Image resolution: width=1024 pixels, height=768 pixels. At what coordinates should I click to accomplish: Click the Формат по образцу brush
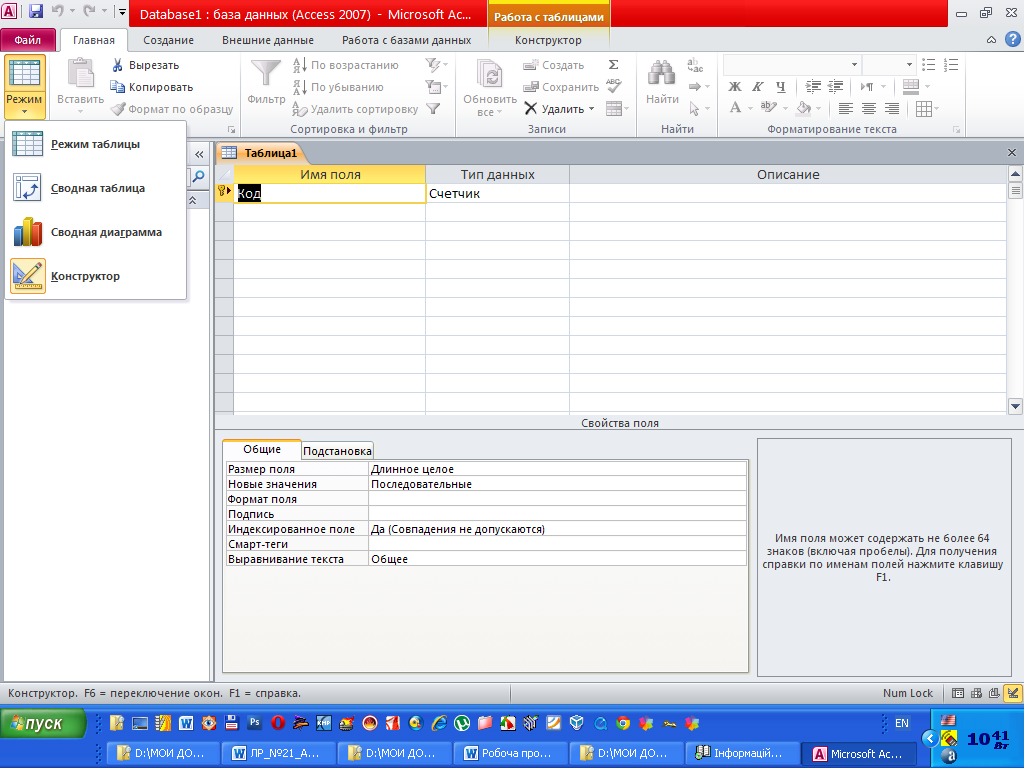click(118, 109)
